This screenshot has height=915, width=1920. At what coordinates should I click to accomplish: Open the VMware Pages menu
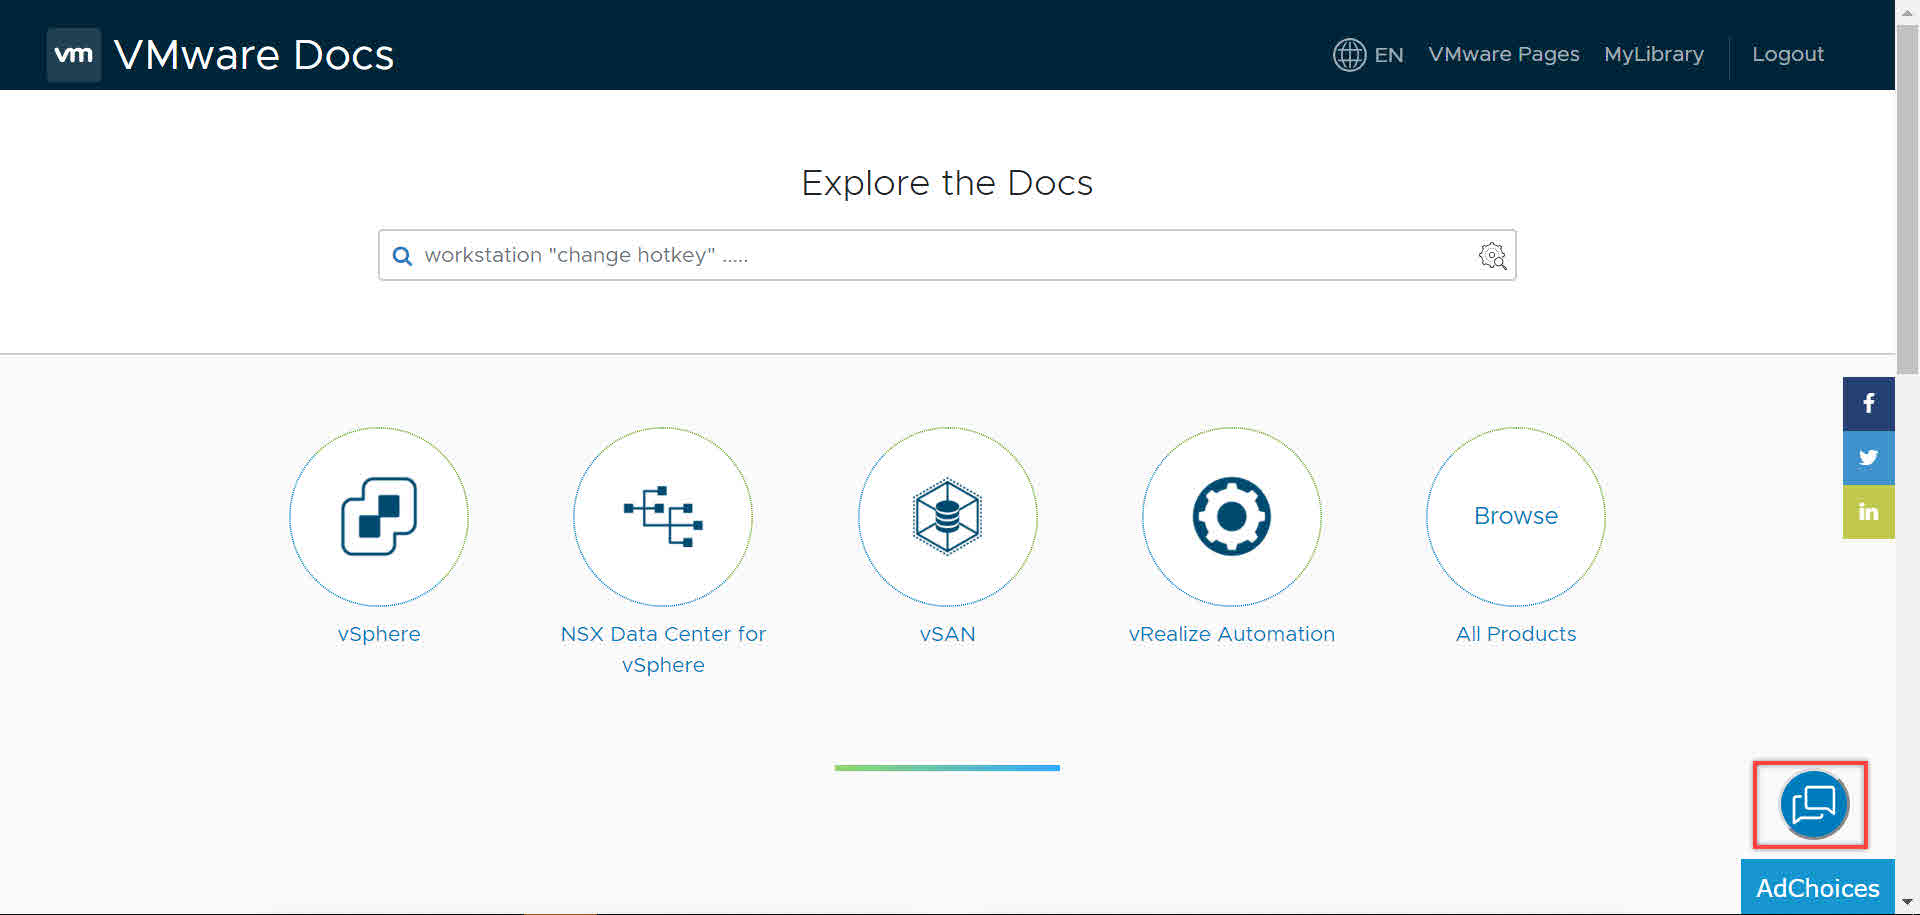(1504, 55)
